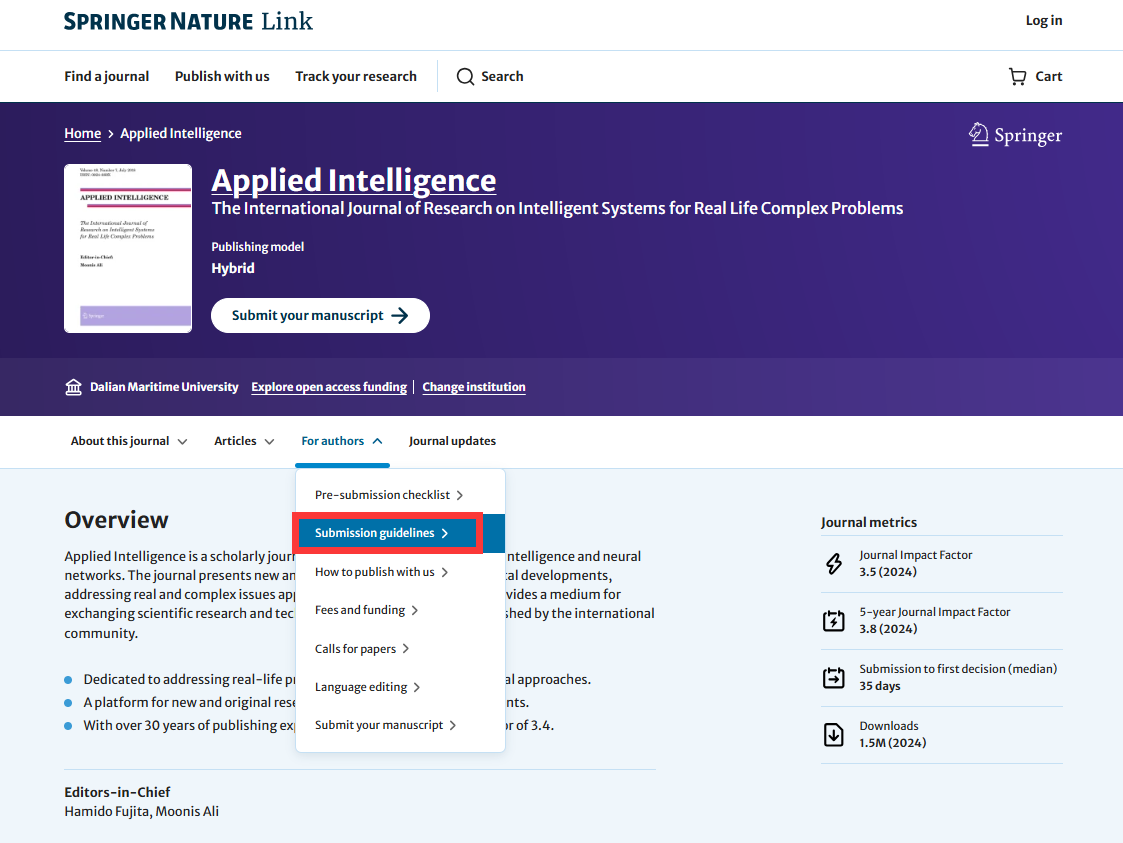Viewport: 1123px width, 843px height.
Task: Click the institution building icon near Dalian Maritime University
Action: 73,386
